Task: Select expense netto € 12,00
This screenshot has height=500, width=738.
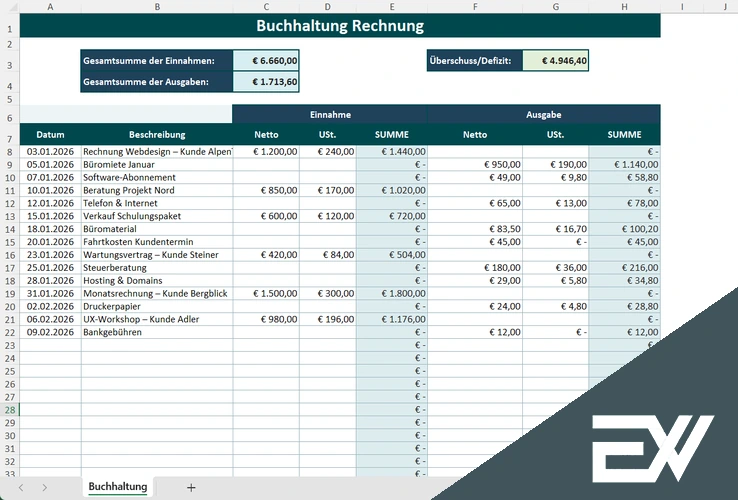Action: click(x=475, y=332)
